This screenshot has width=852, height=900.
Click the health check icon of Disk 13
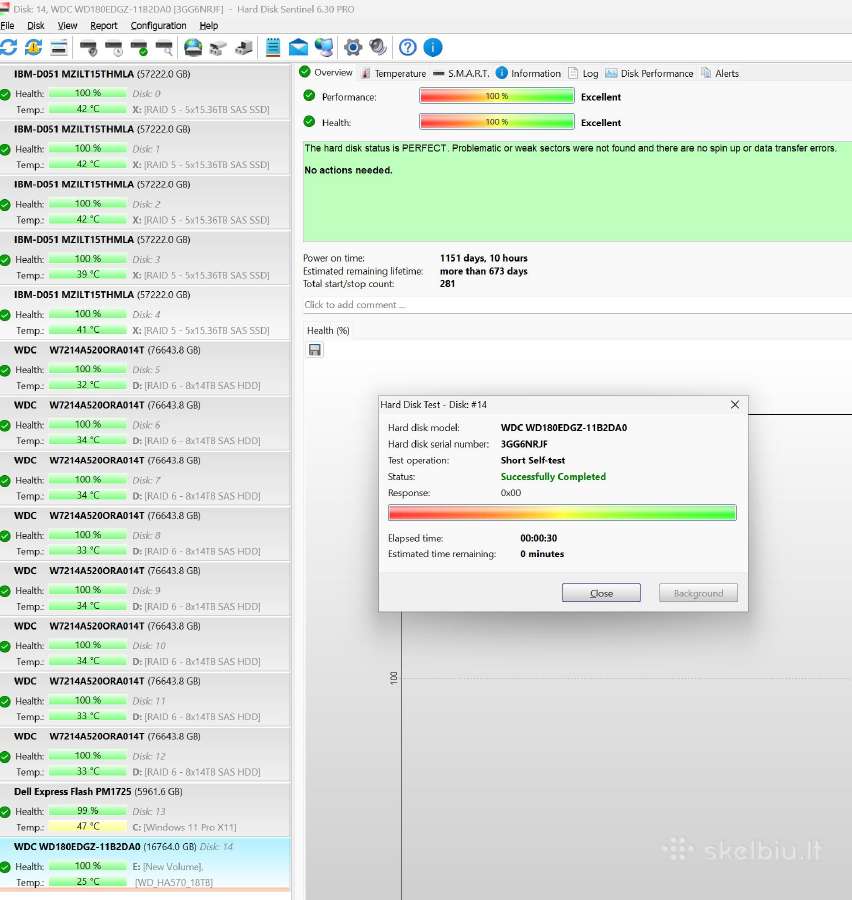pyautogui.click(x=5, y=812)
